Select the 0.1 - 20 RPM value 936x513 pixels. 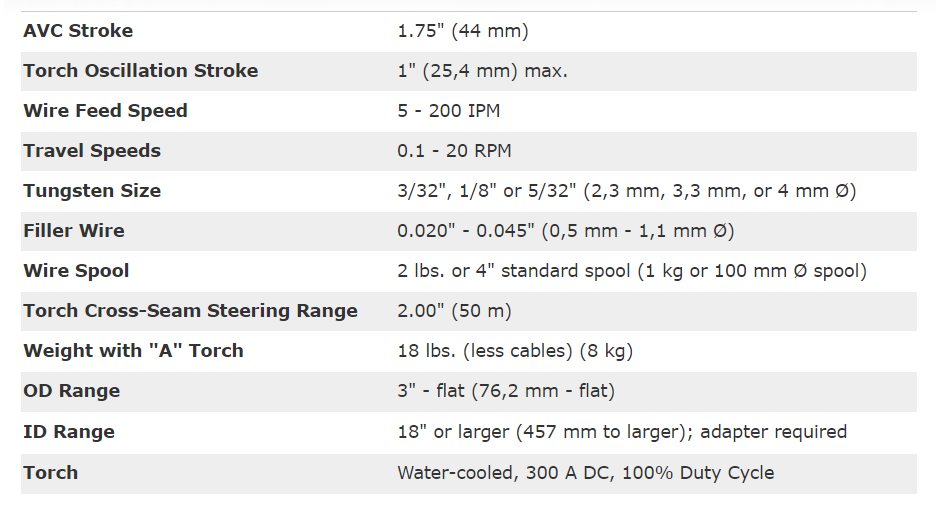click(x=454, y=150)
